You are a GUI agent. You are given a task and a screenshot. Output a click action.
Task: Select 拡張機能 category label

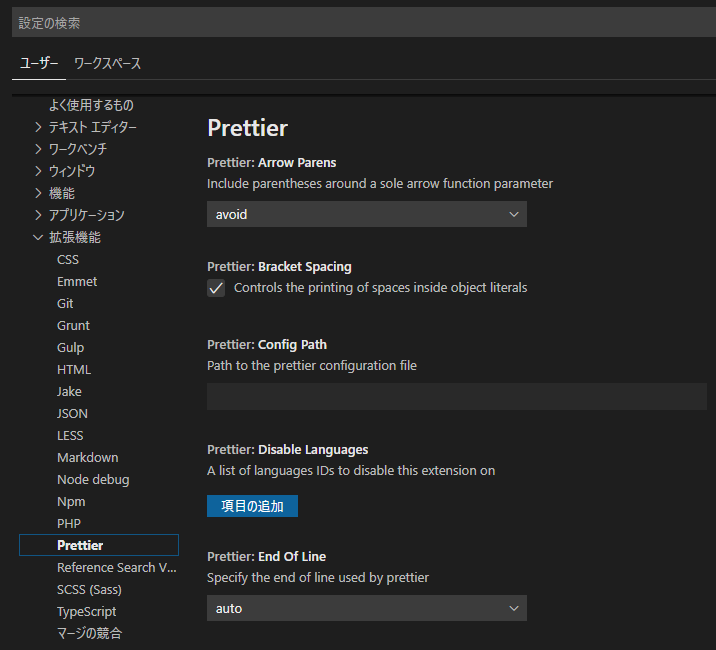coord(75,237)
